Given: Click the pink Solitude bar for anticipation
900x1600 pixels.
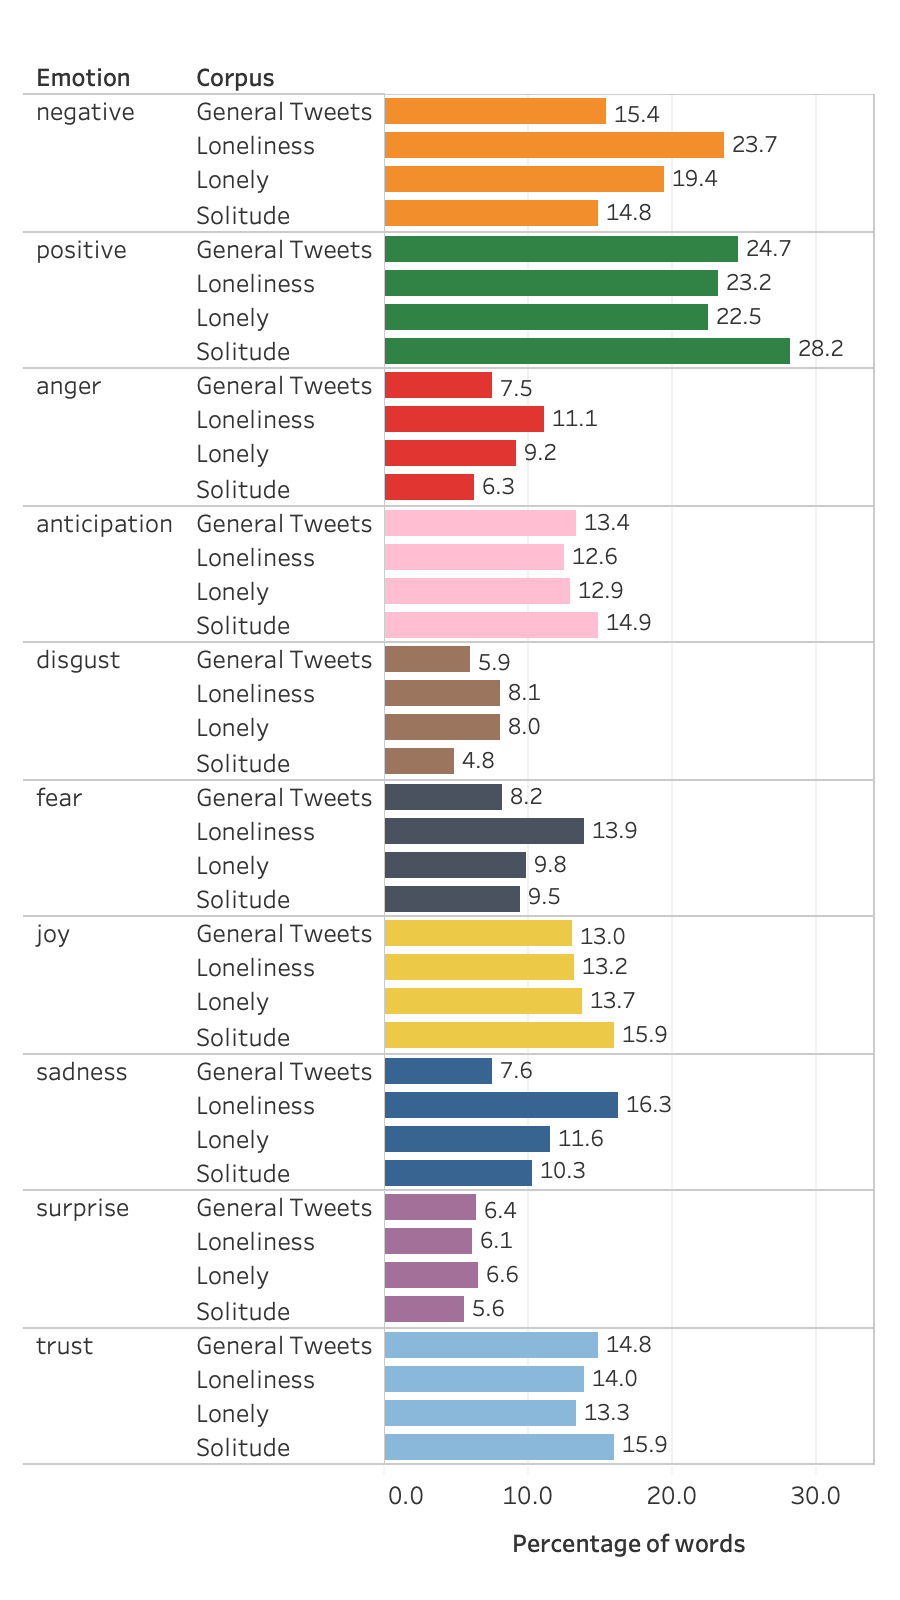Looking at the screenshot, I should 491,625.
